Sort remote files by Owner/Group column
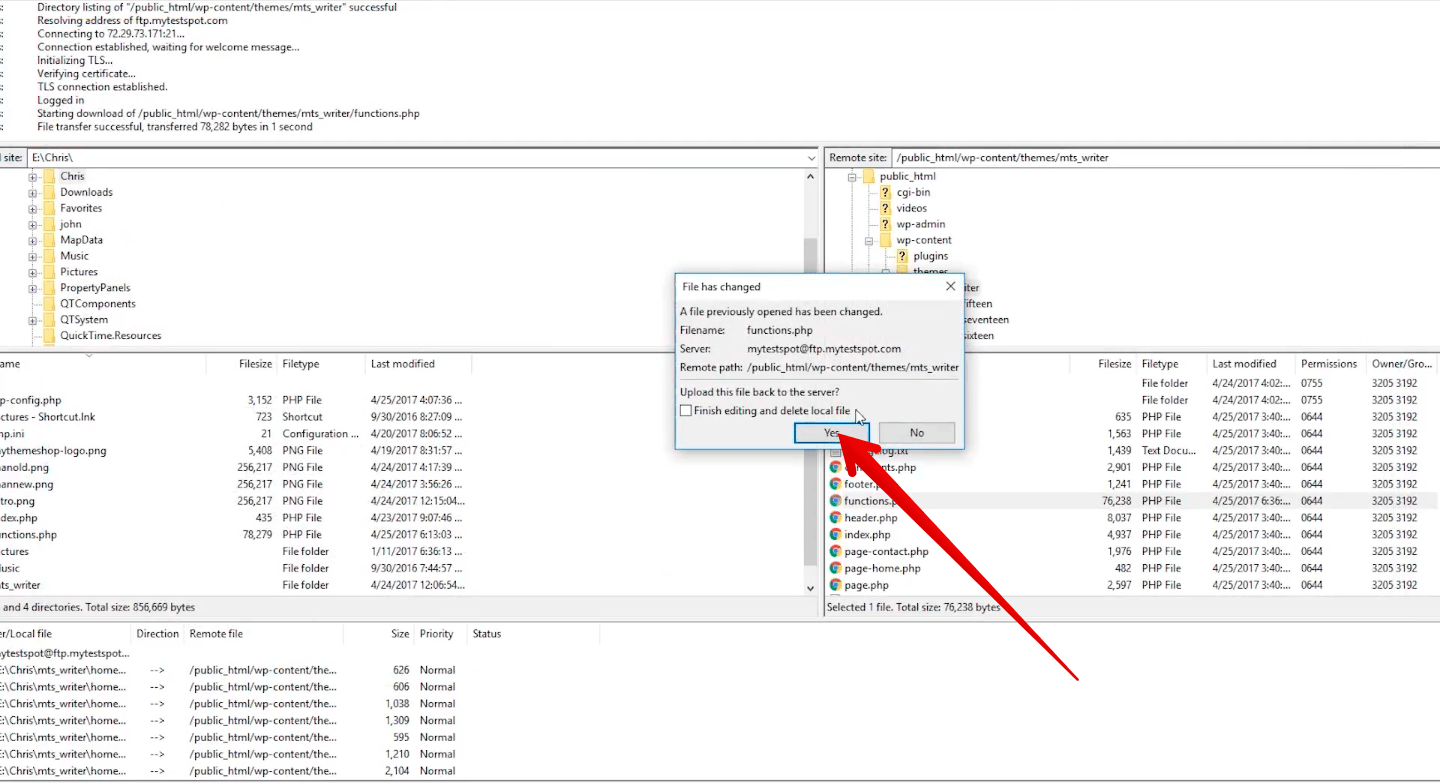This screenshot has height=783, width=1440. click(x=1402, y=364)
